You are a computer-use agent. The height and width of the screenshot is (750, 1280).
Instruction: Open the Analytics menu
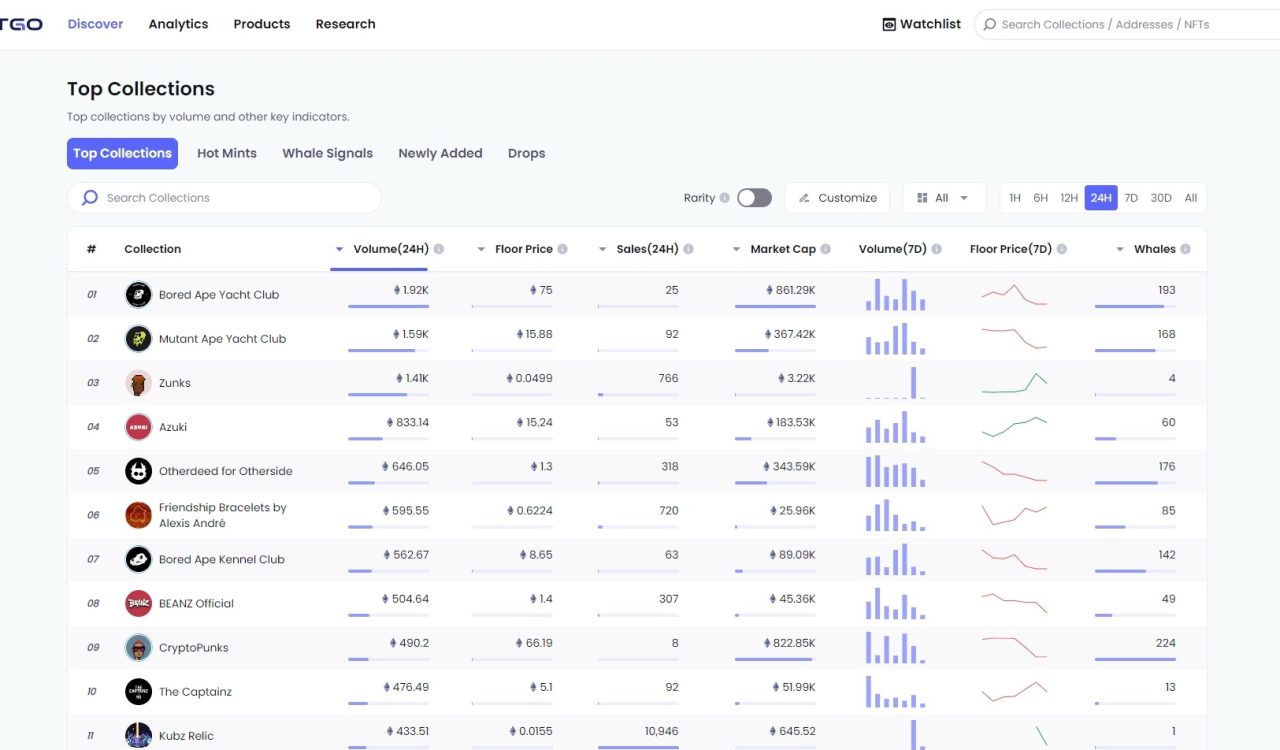[x=178, y=24]
